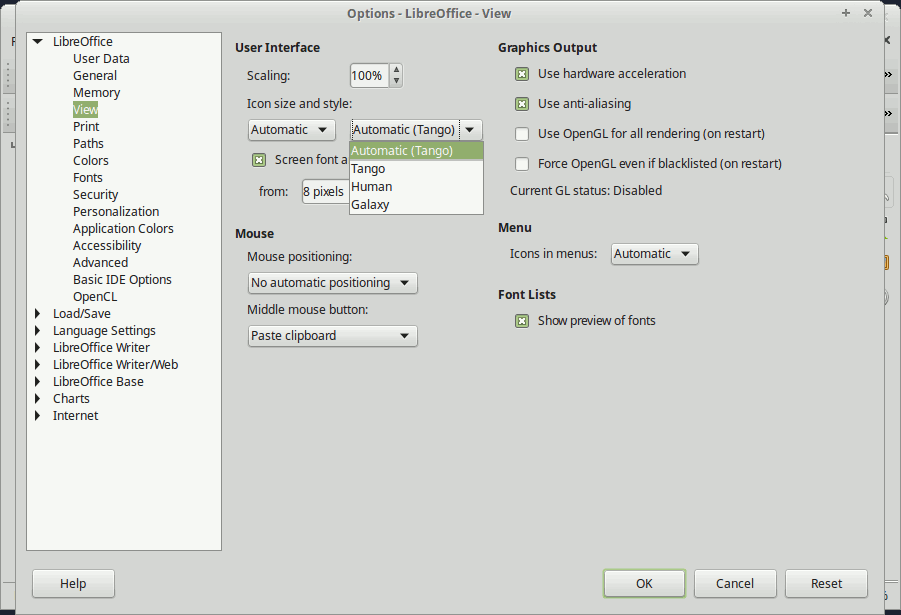Open the Icons in menus dropdown

point(654,253)
